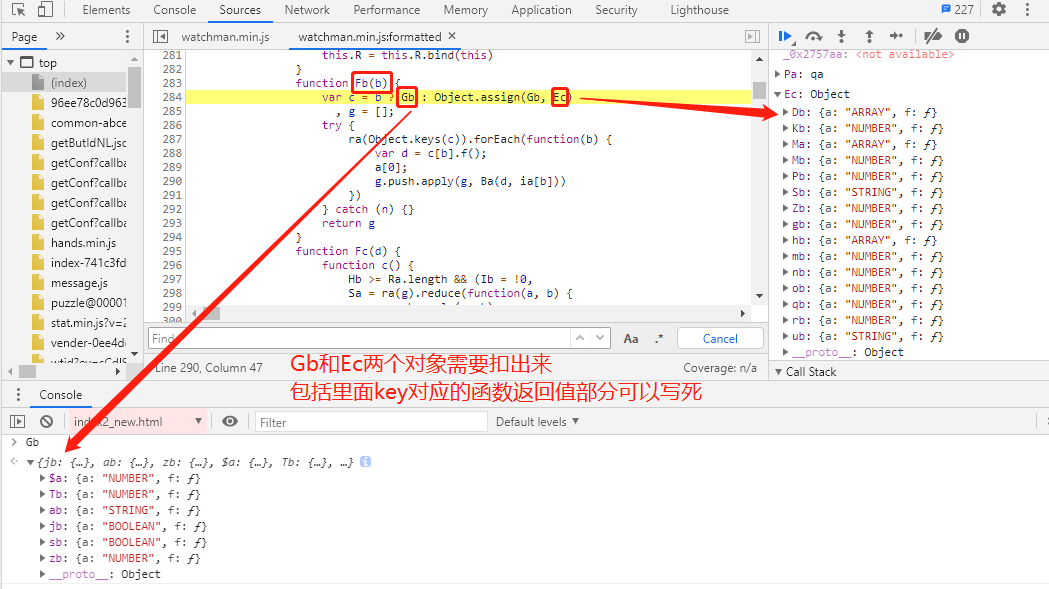Click the code editor horizontal scrollbar thumb
The height and width of the screenshot is (589, 1049).
pyautogui.click(x=211, y=313)
